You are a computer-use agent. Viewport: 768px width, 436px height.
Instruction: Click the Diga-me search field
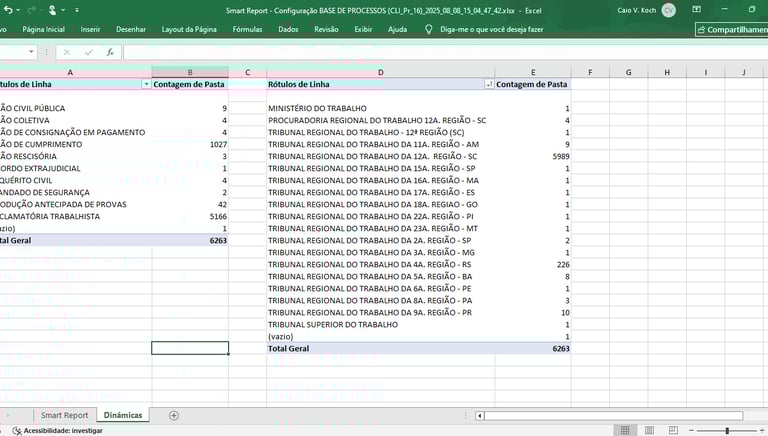coord(493,30)
